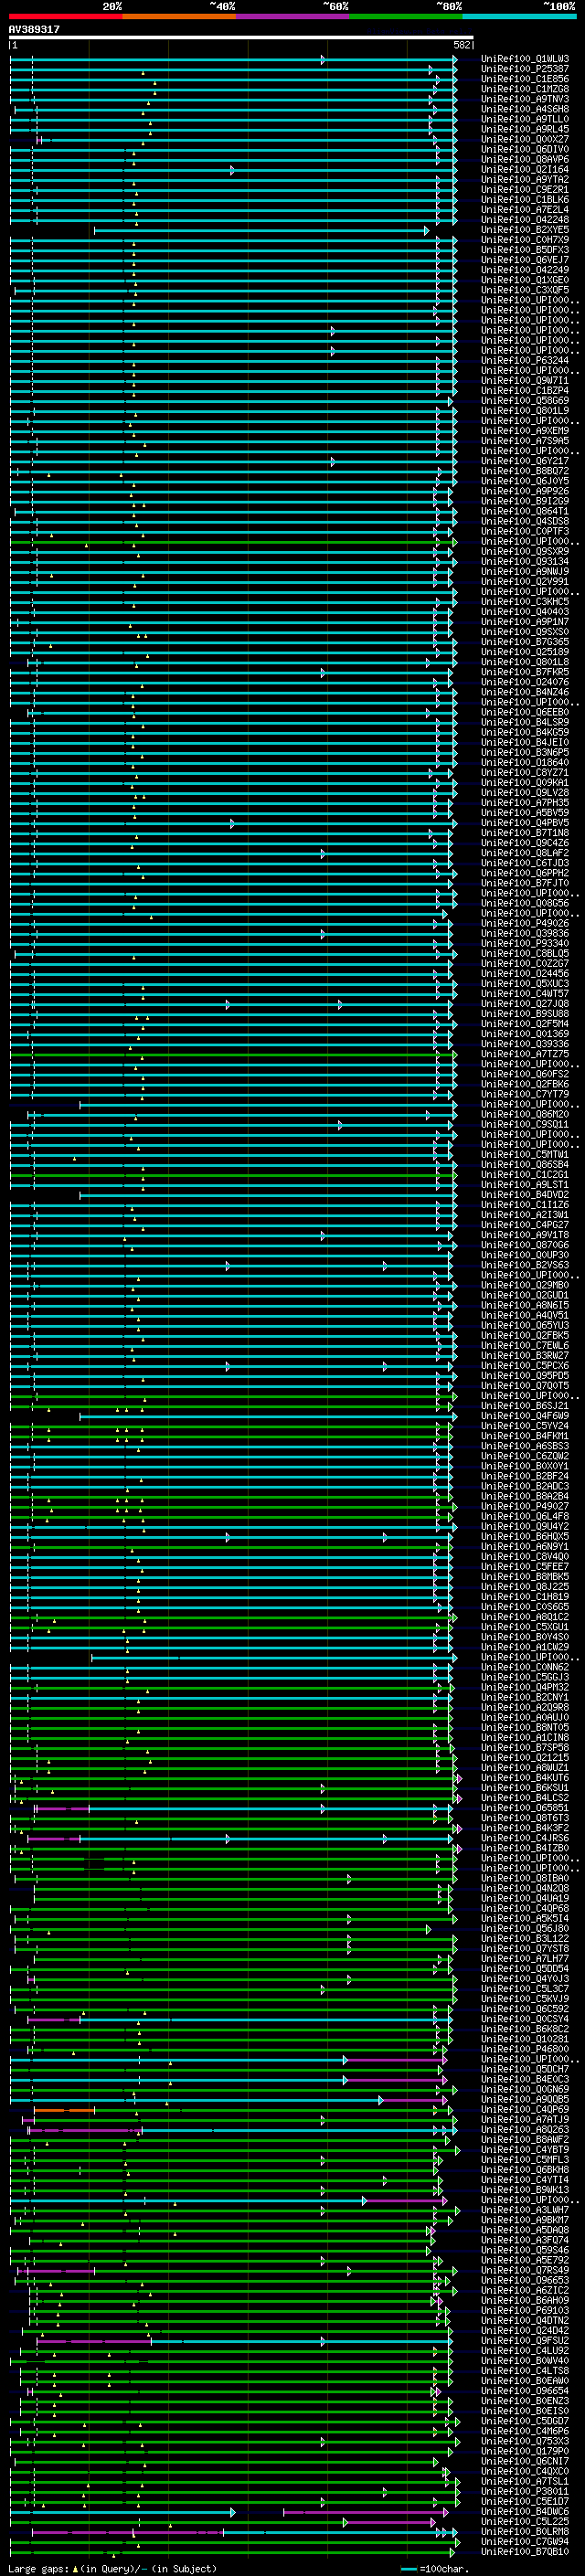
Task: Open hit UniRef100_A4S6H8
Action: coord(525,109)
